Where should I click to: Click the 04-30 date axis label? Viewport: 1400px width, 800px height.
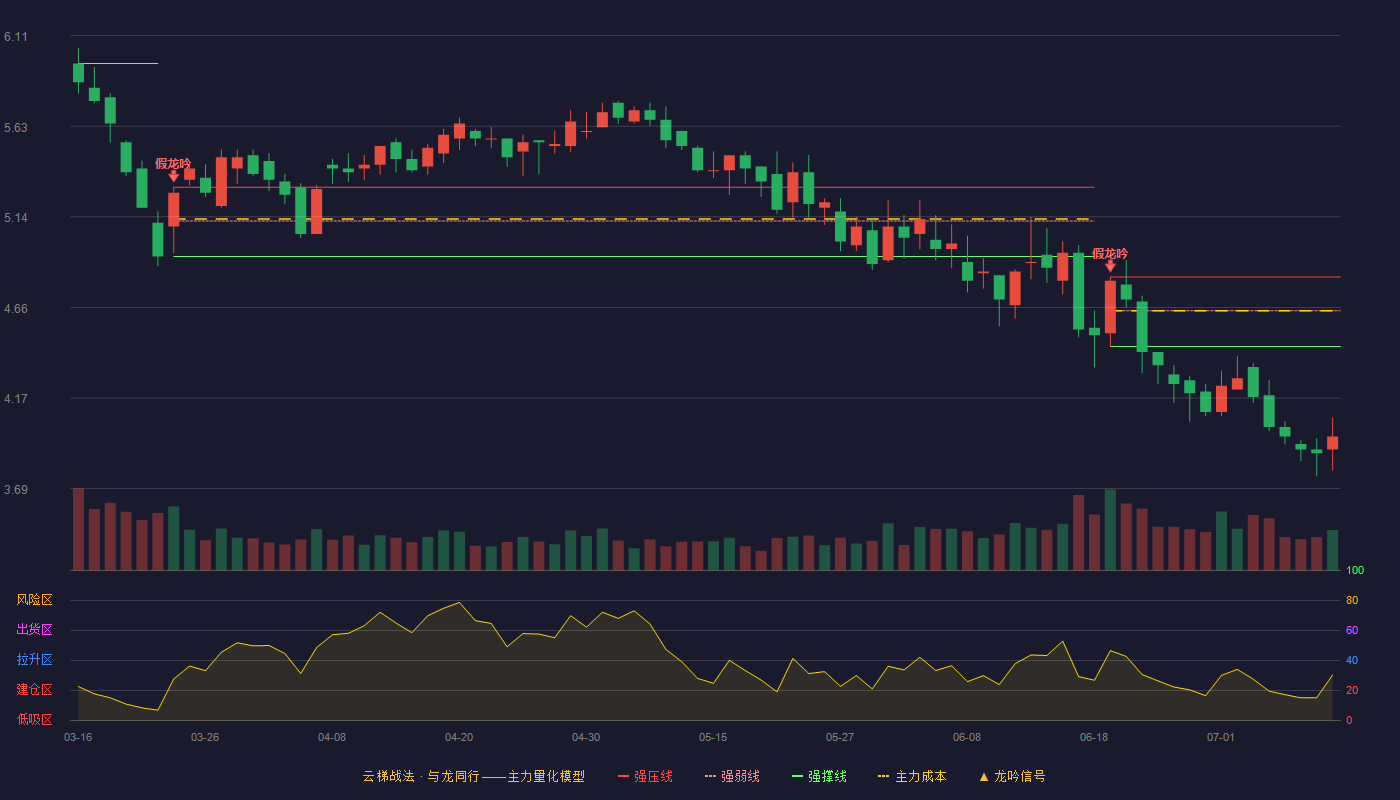[586, 737]
